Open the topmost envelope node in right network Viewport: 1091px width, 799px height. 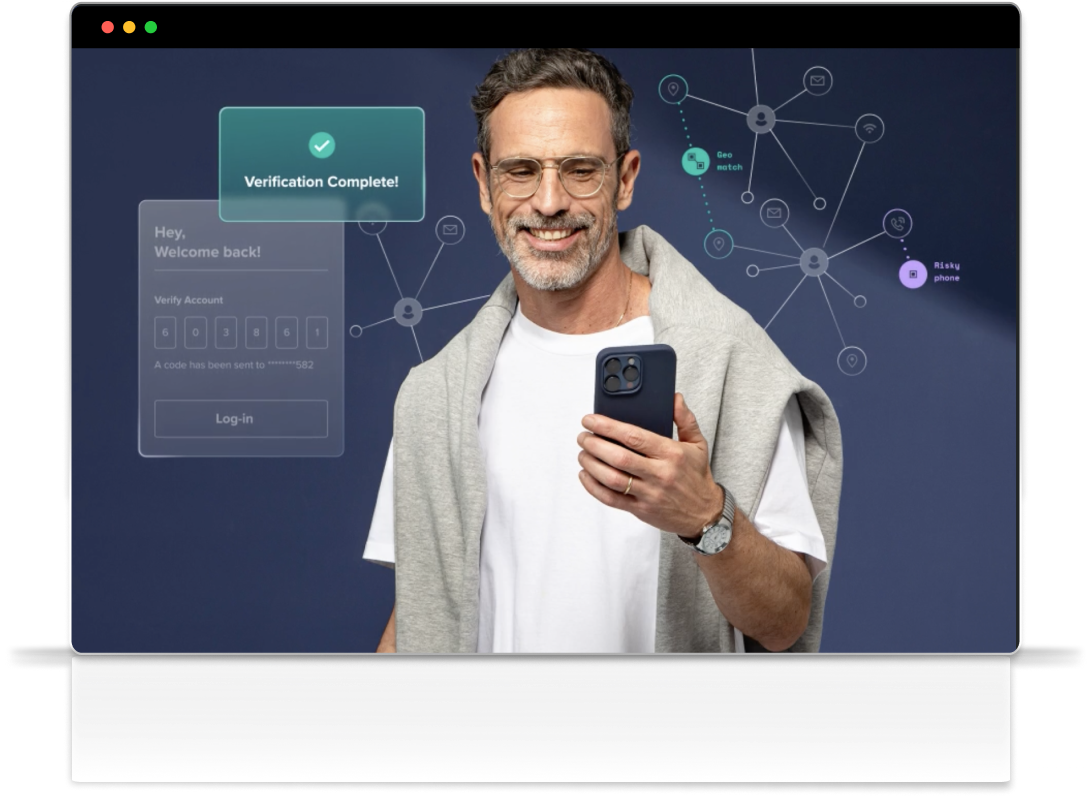click(x=817, y=81)
